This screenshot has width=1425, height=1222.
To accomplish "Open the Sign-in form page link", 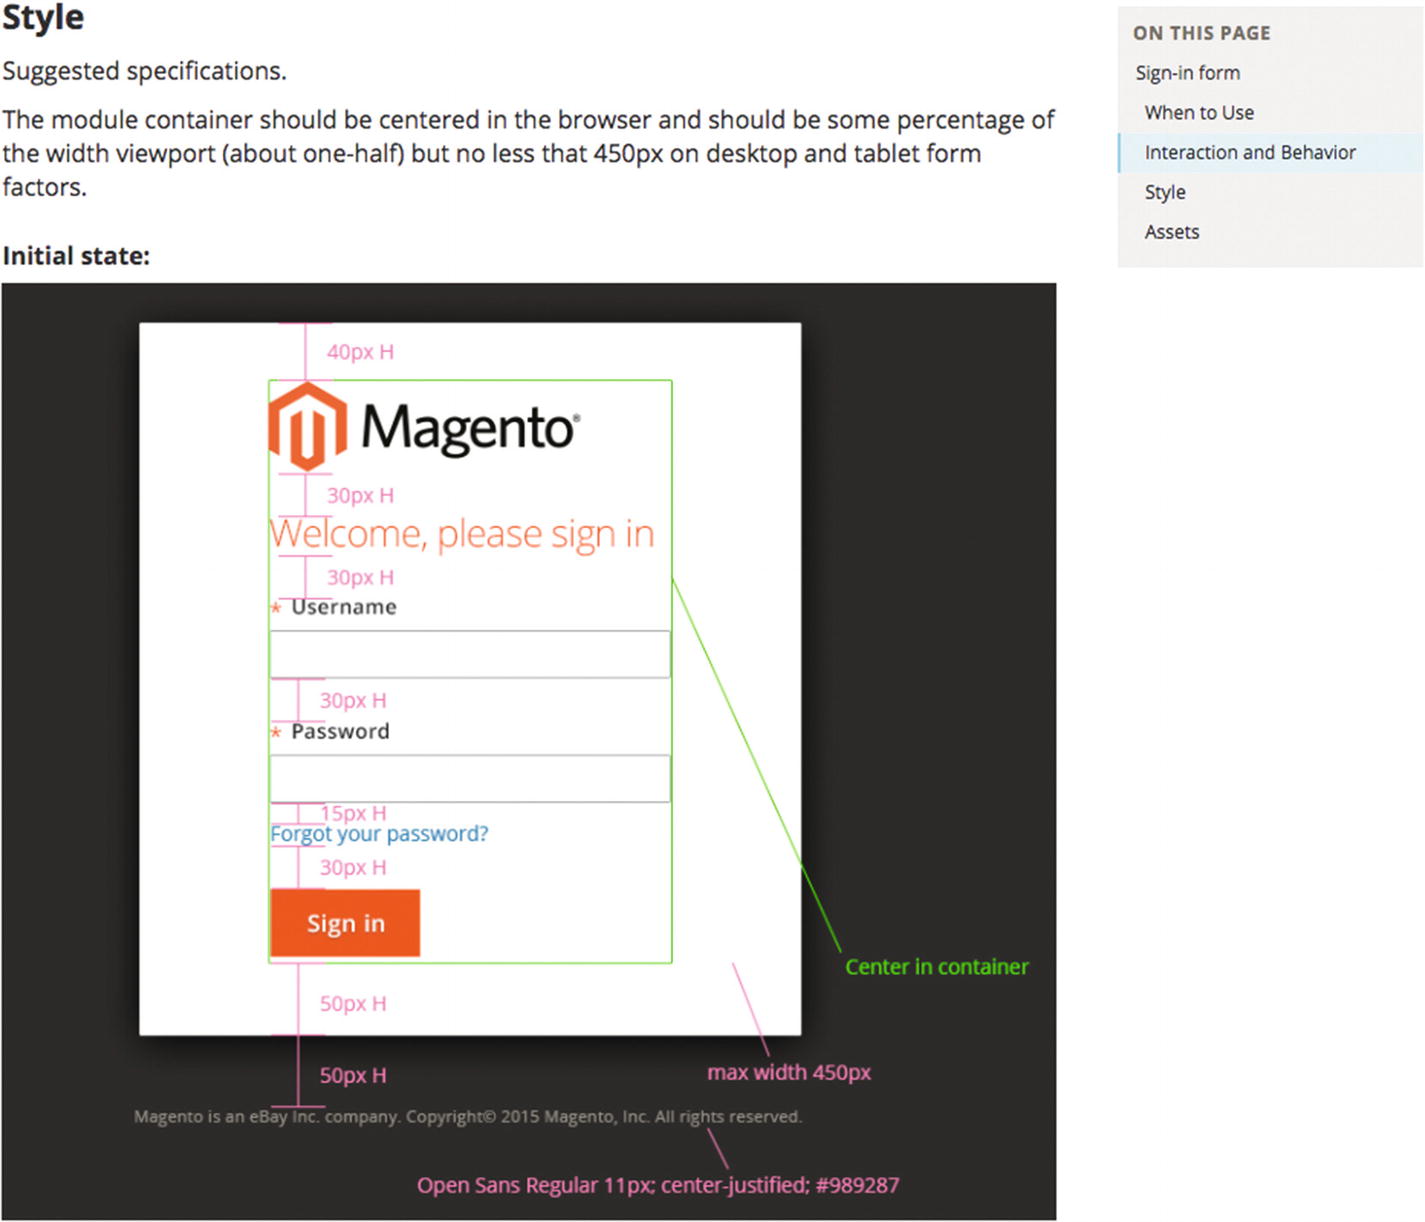I will click(x=1187, y=73).
